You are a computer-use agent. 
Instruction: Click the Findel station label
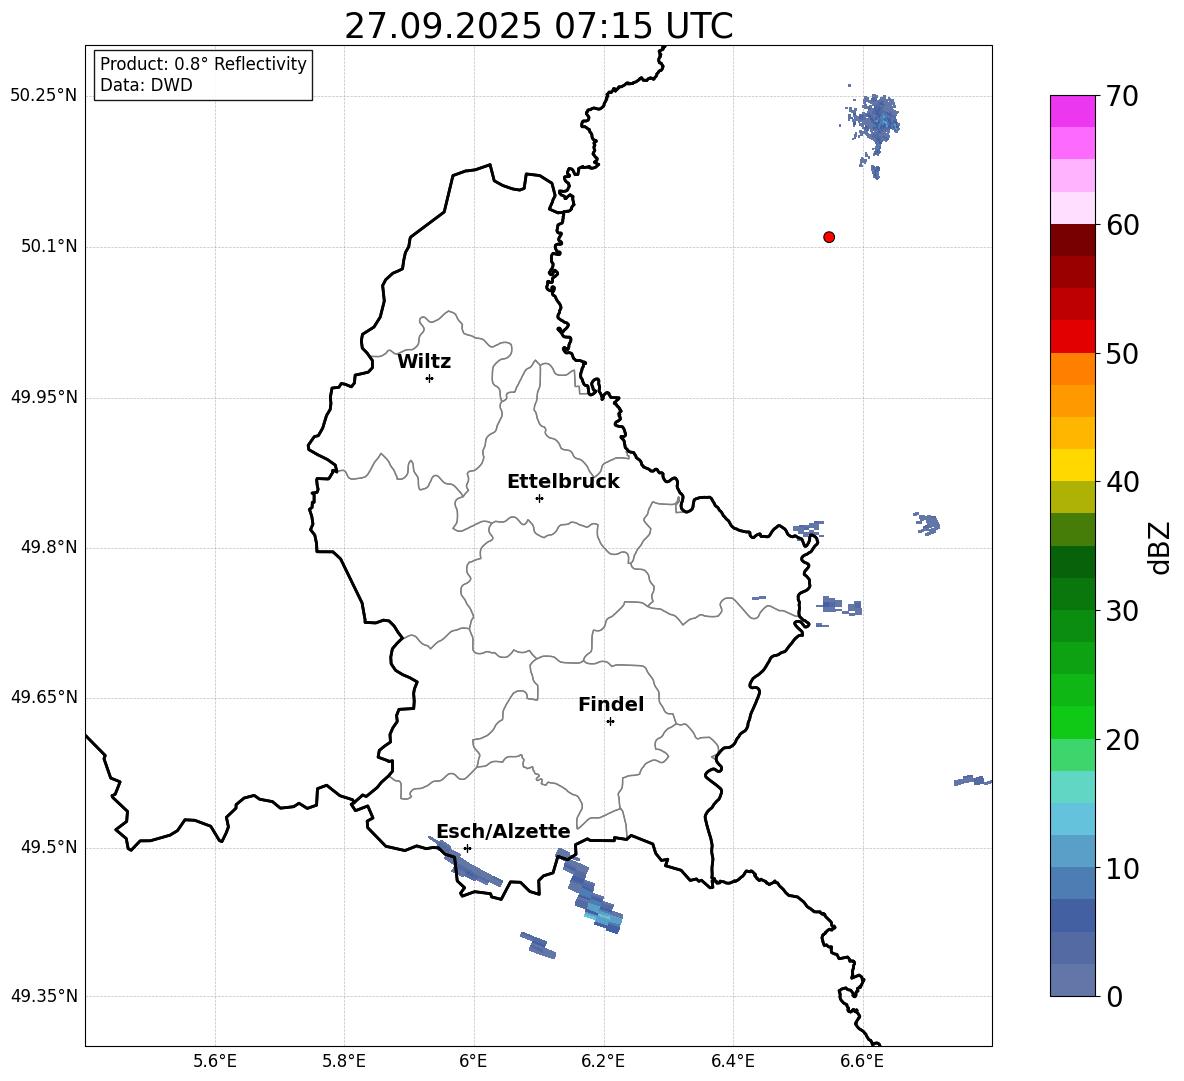[611, 704]
